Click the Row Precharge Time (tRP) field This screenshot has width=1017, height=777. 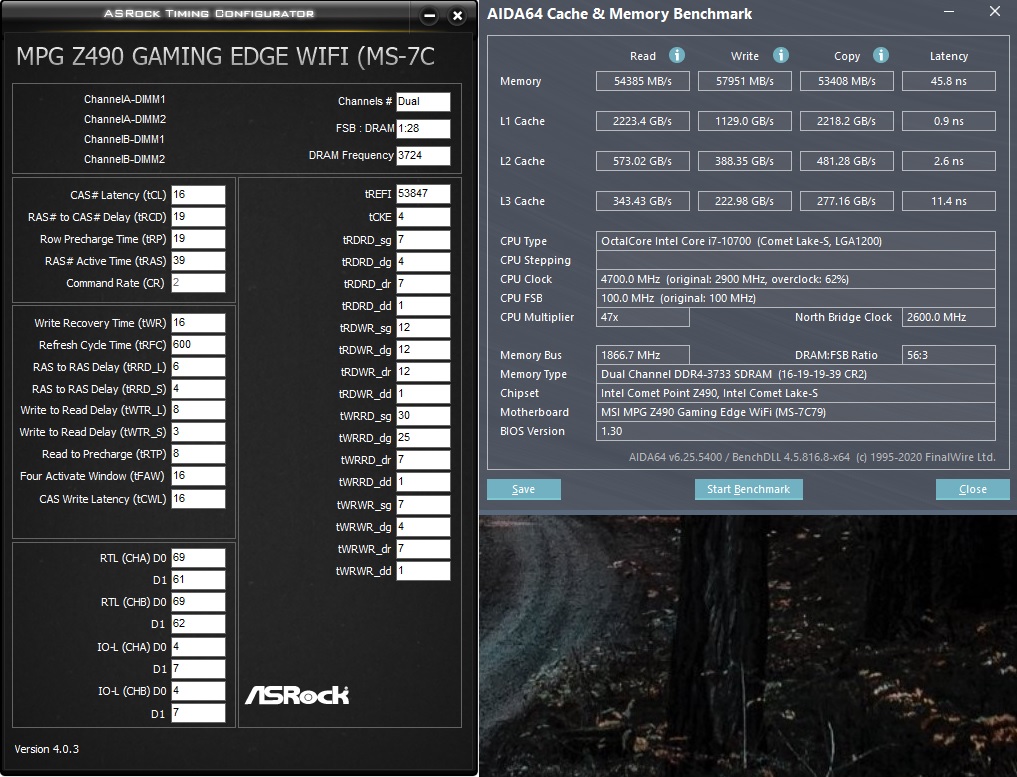tap(198, 239)
